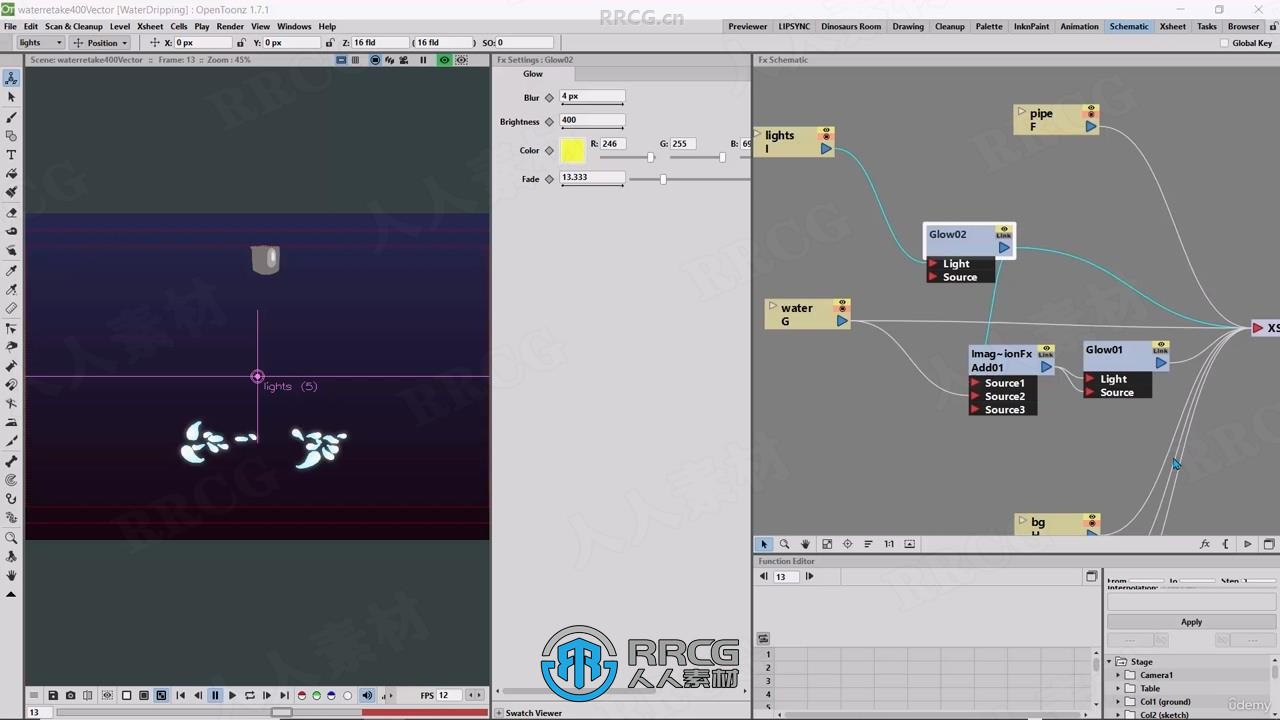This screenshot has height=720, width=1280.
Task: Click the Glow01 node in schematic
Action: (x=1125, y=356)
